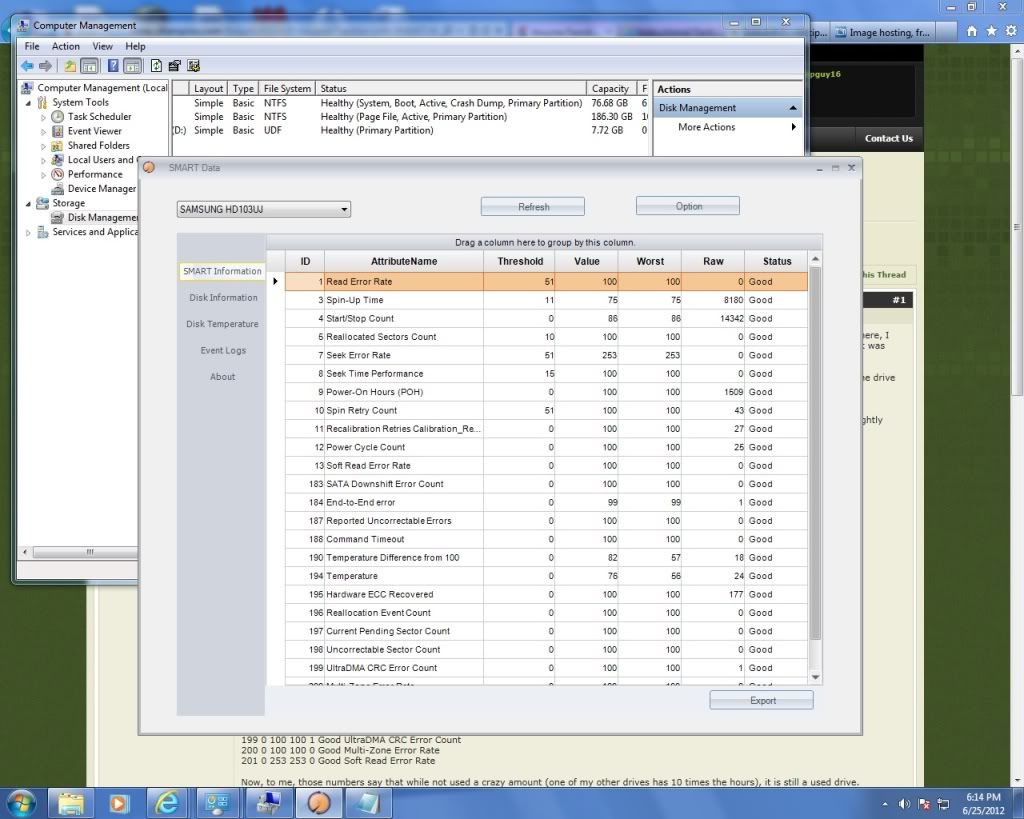Click the More Actions entry in Actions pane

[707, 127]
